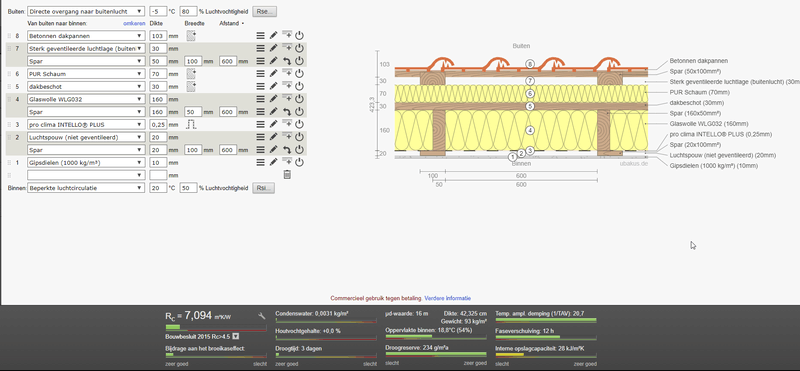Screen dimensions: 800x371
Task: Open layer menu for Sterk geventileerde luchtlaag
Action: click(x=260, y=48)
